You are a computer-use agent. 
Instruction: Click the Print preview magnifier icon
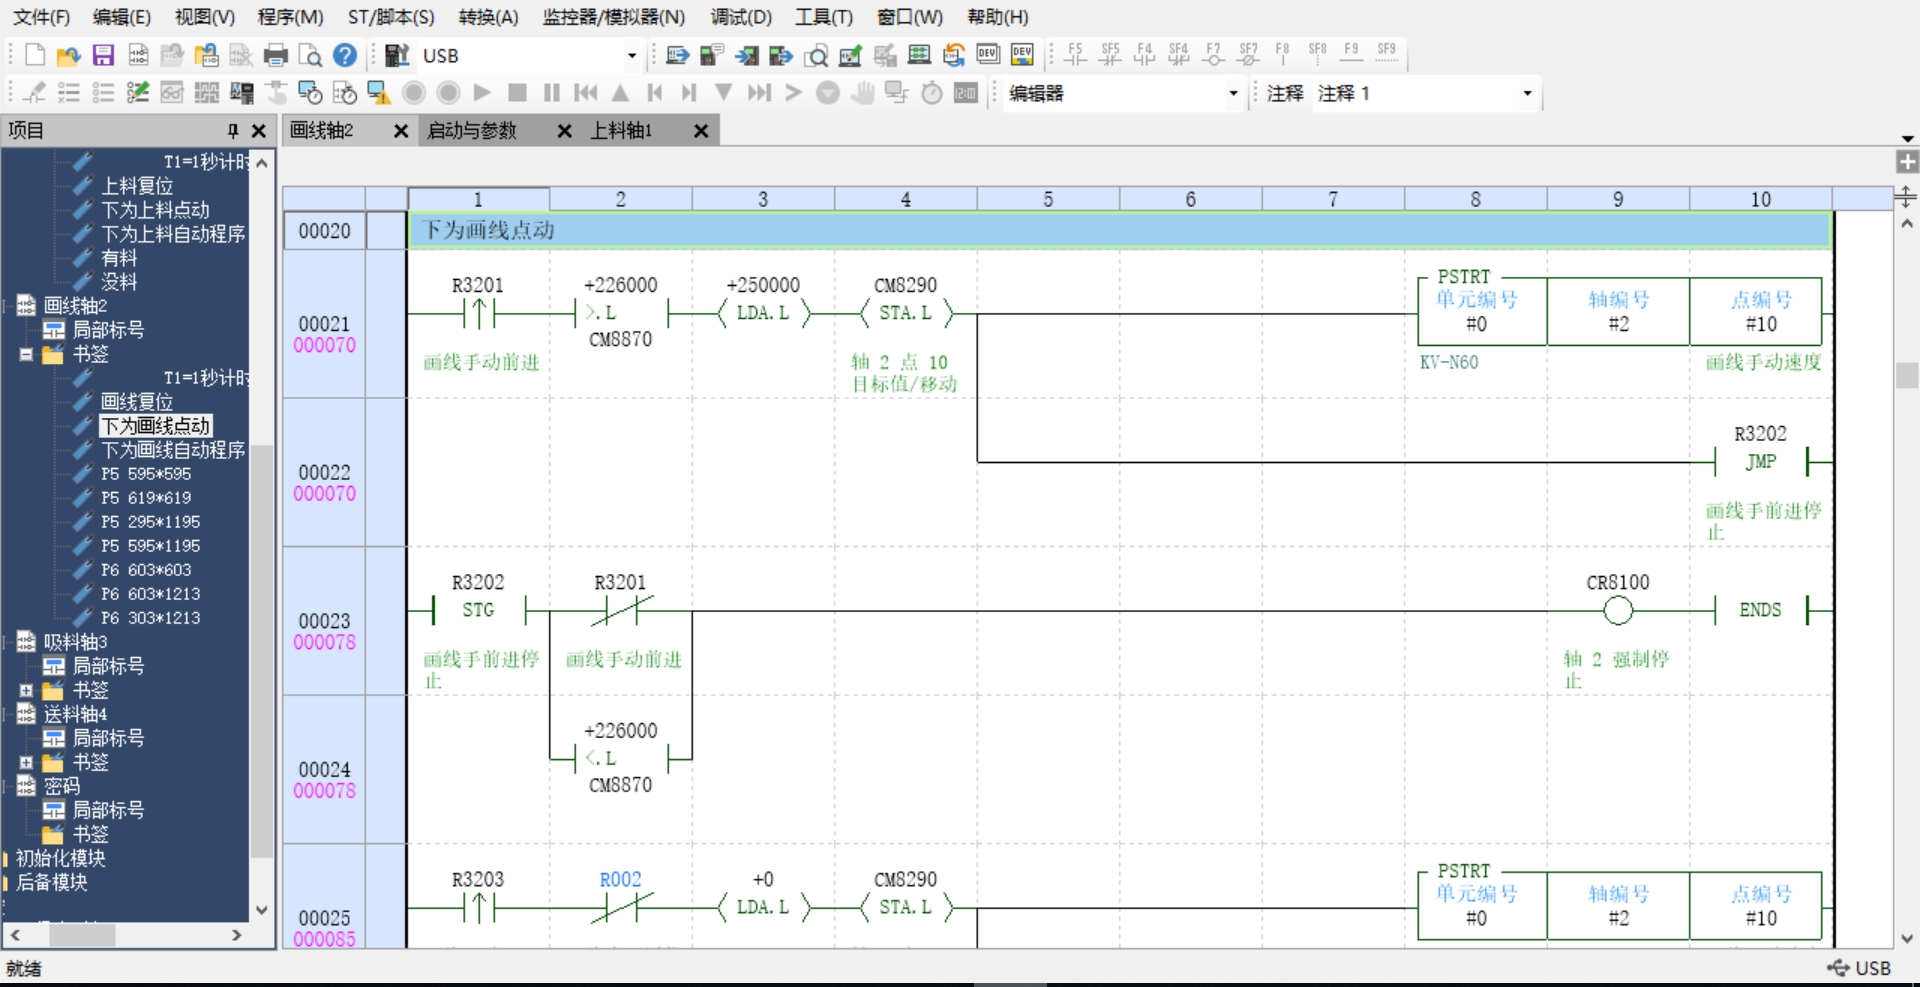click(x=311, y=55)
